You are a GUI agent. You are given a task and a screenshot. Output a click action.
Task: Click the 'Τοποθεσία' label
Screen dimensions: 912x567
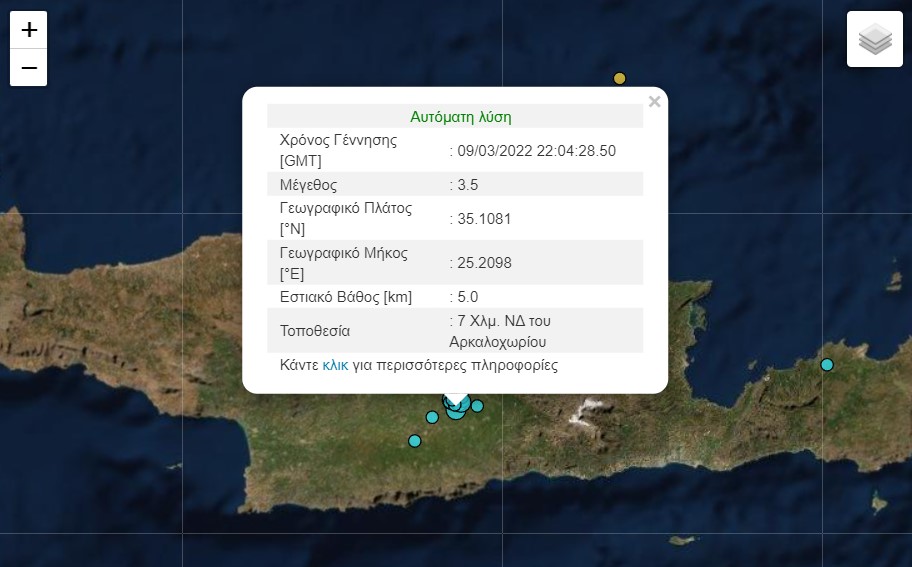click(315, 331)
